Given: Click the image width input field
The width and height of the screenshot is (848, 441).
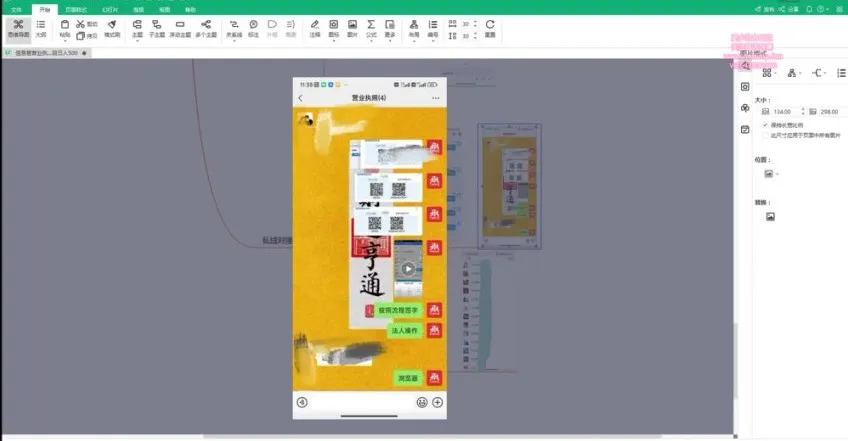Looking at the screenshot, I should 783,111.
